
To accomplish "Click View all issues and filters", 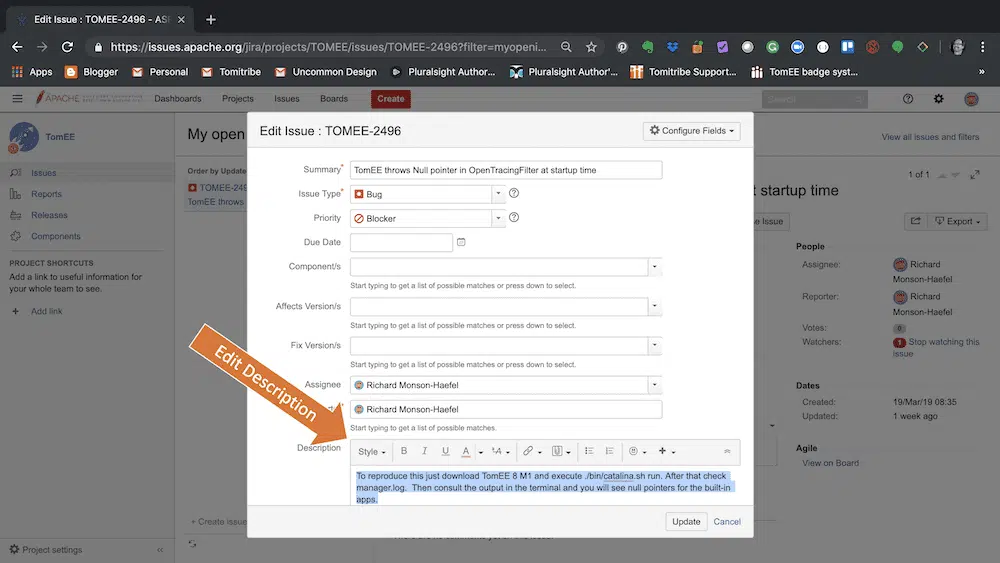I will point(930,136).
